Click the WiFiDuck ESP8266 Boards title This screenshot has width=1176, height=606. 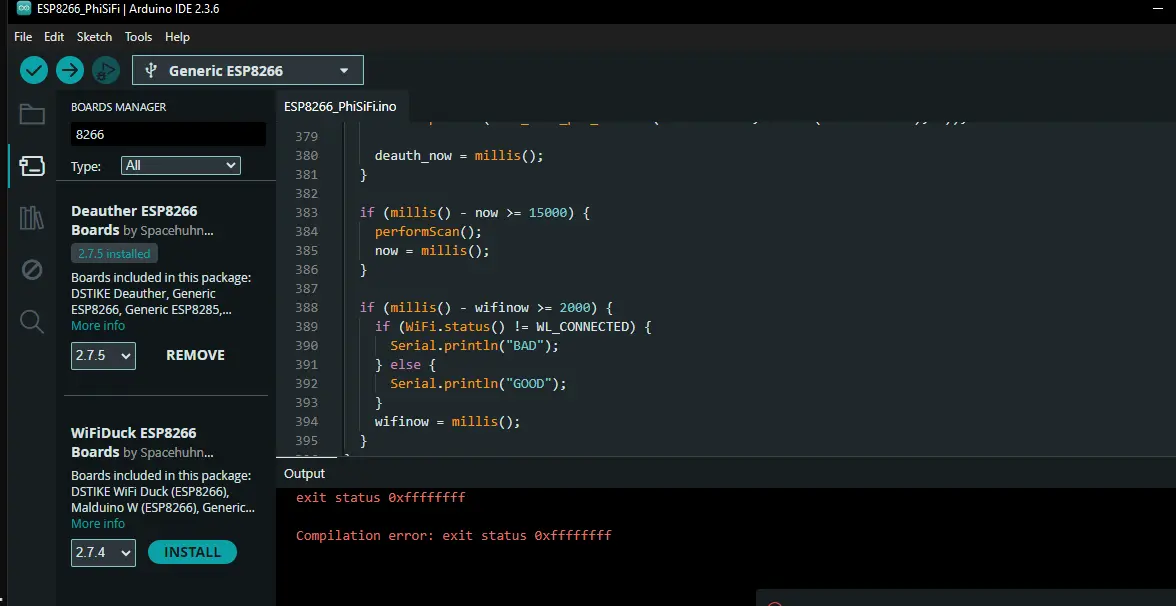pos(134,442)
